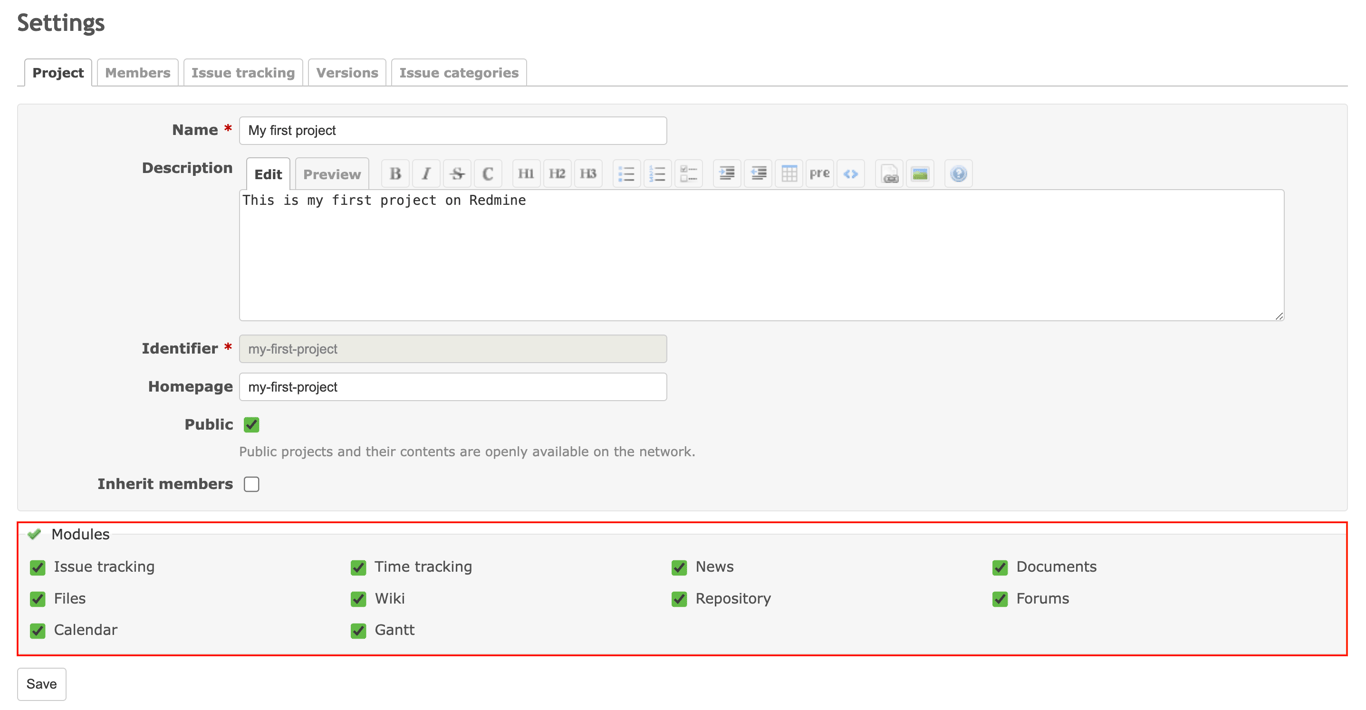Disable the Forums module
1366x710 pixels.
(x=1000, y=599)
